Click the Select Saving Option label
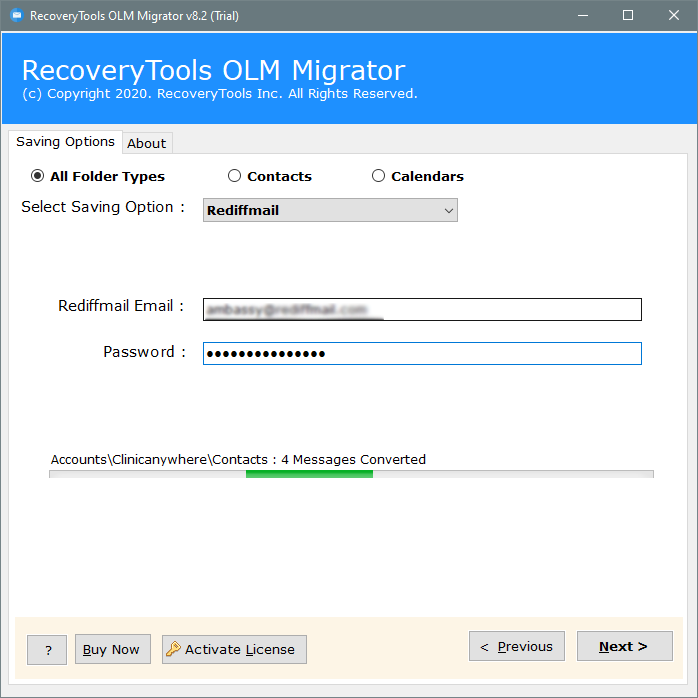The image size is (698, 698). (x=103, y=207)
